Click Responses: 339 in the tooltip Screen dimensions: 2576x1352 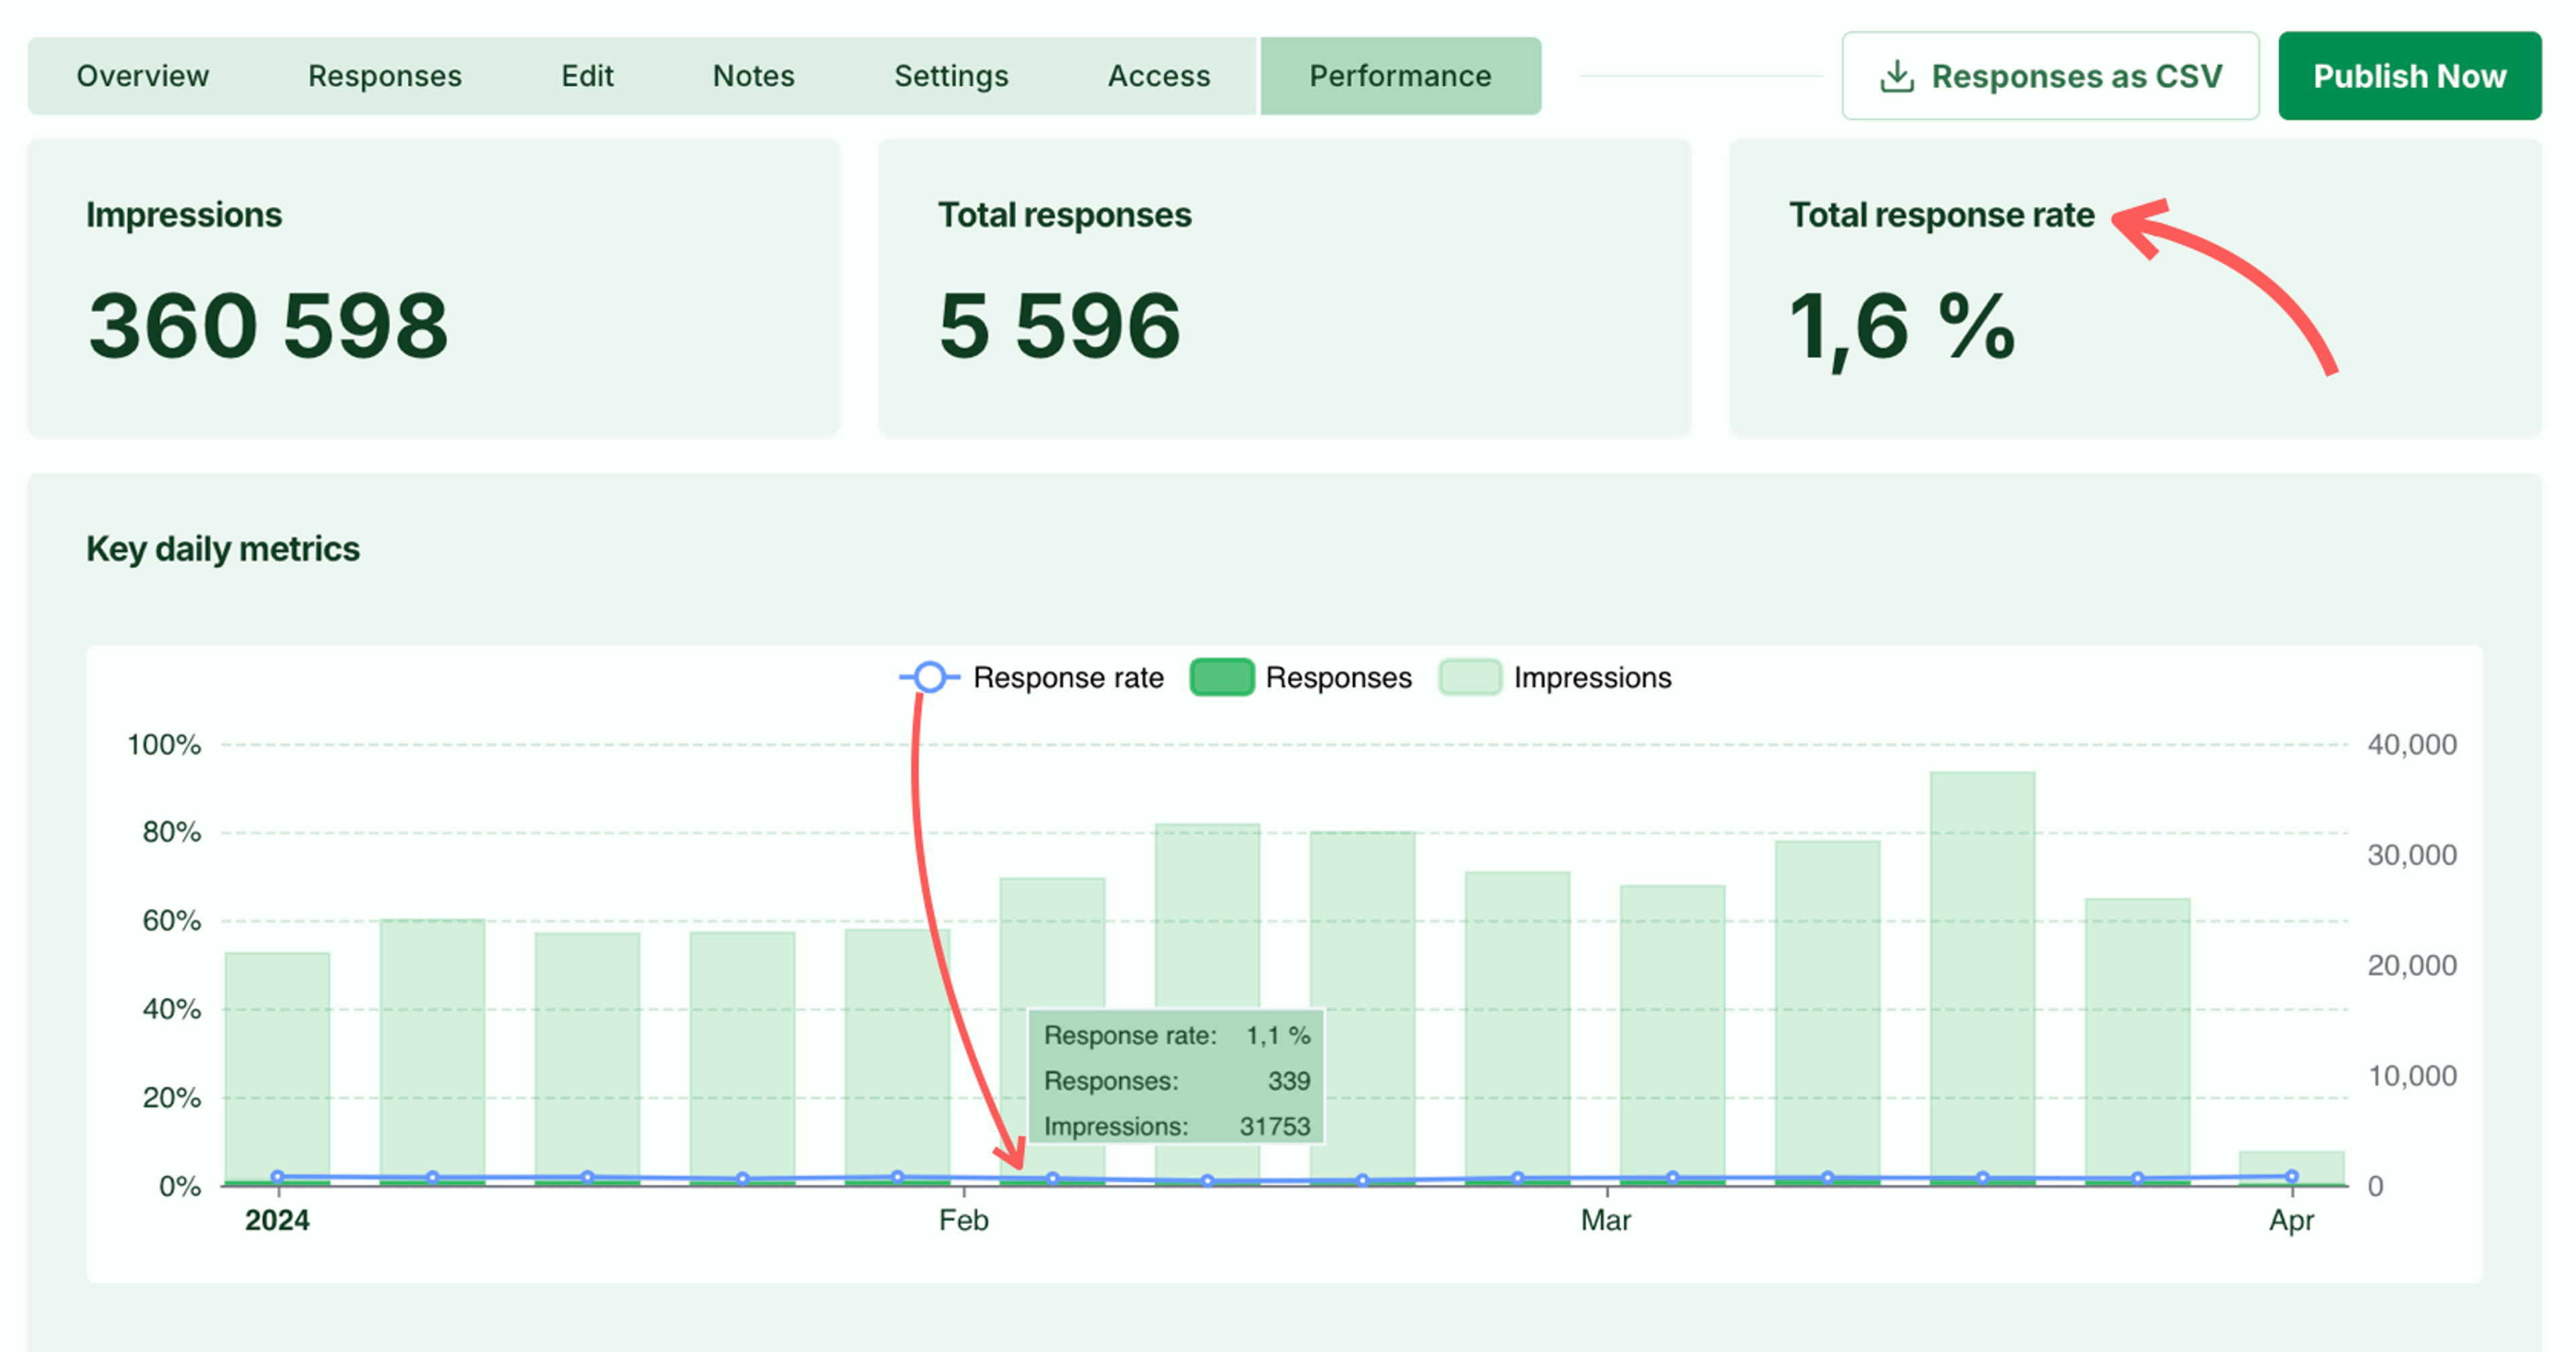coord(1176,1081)
